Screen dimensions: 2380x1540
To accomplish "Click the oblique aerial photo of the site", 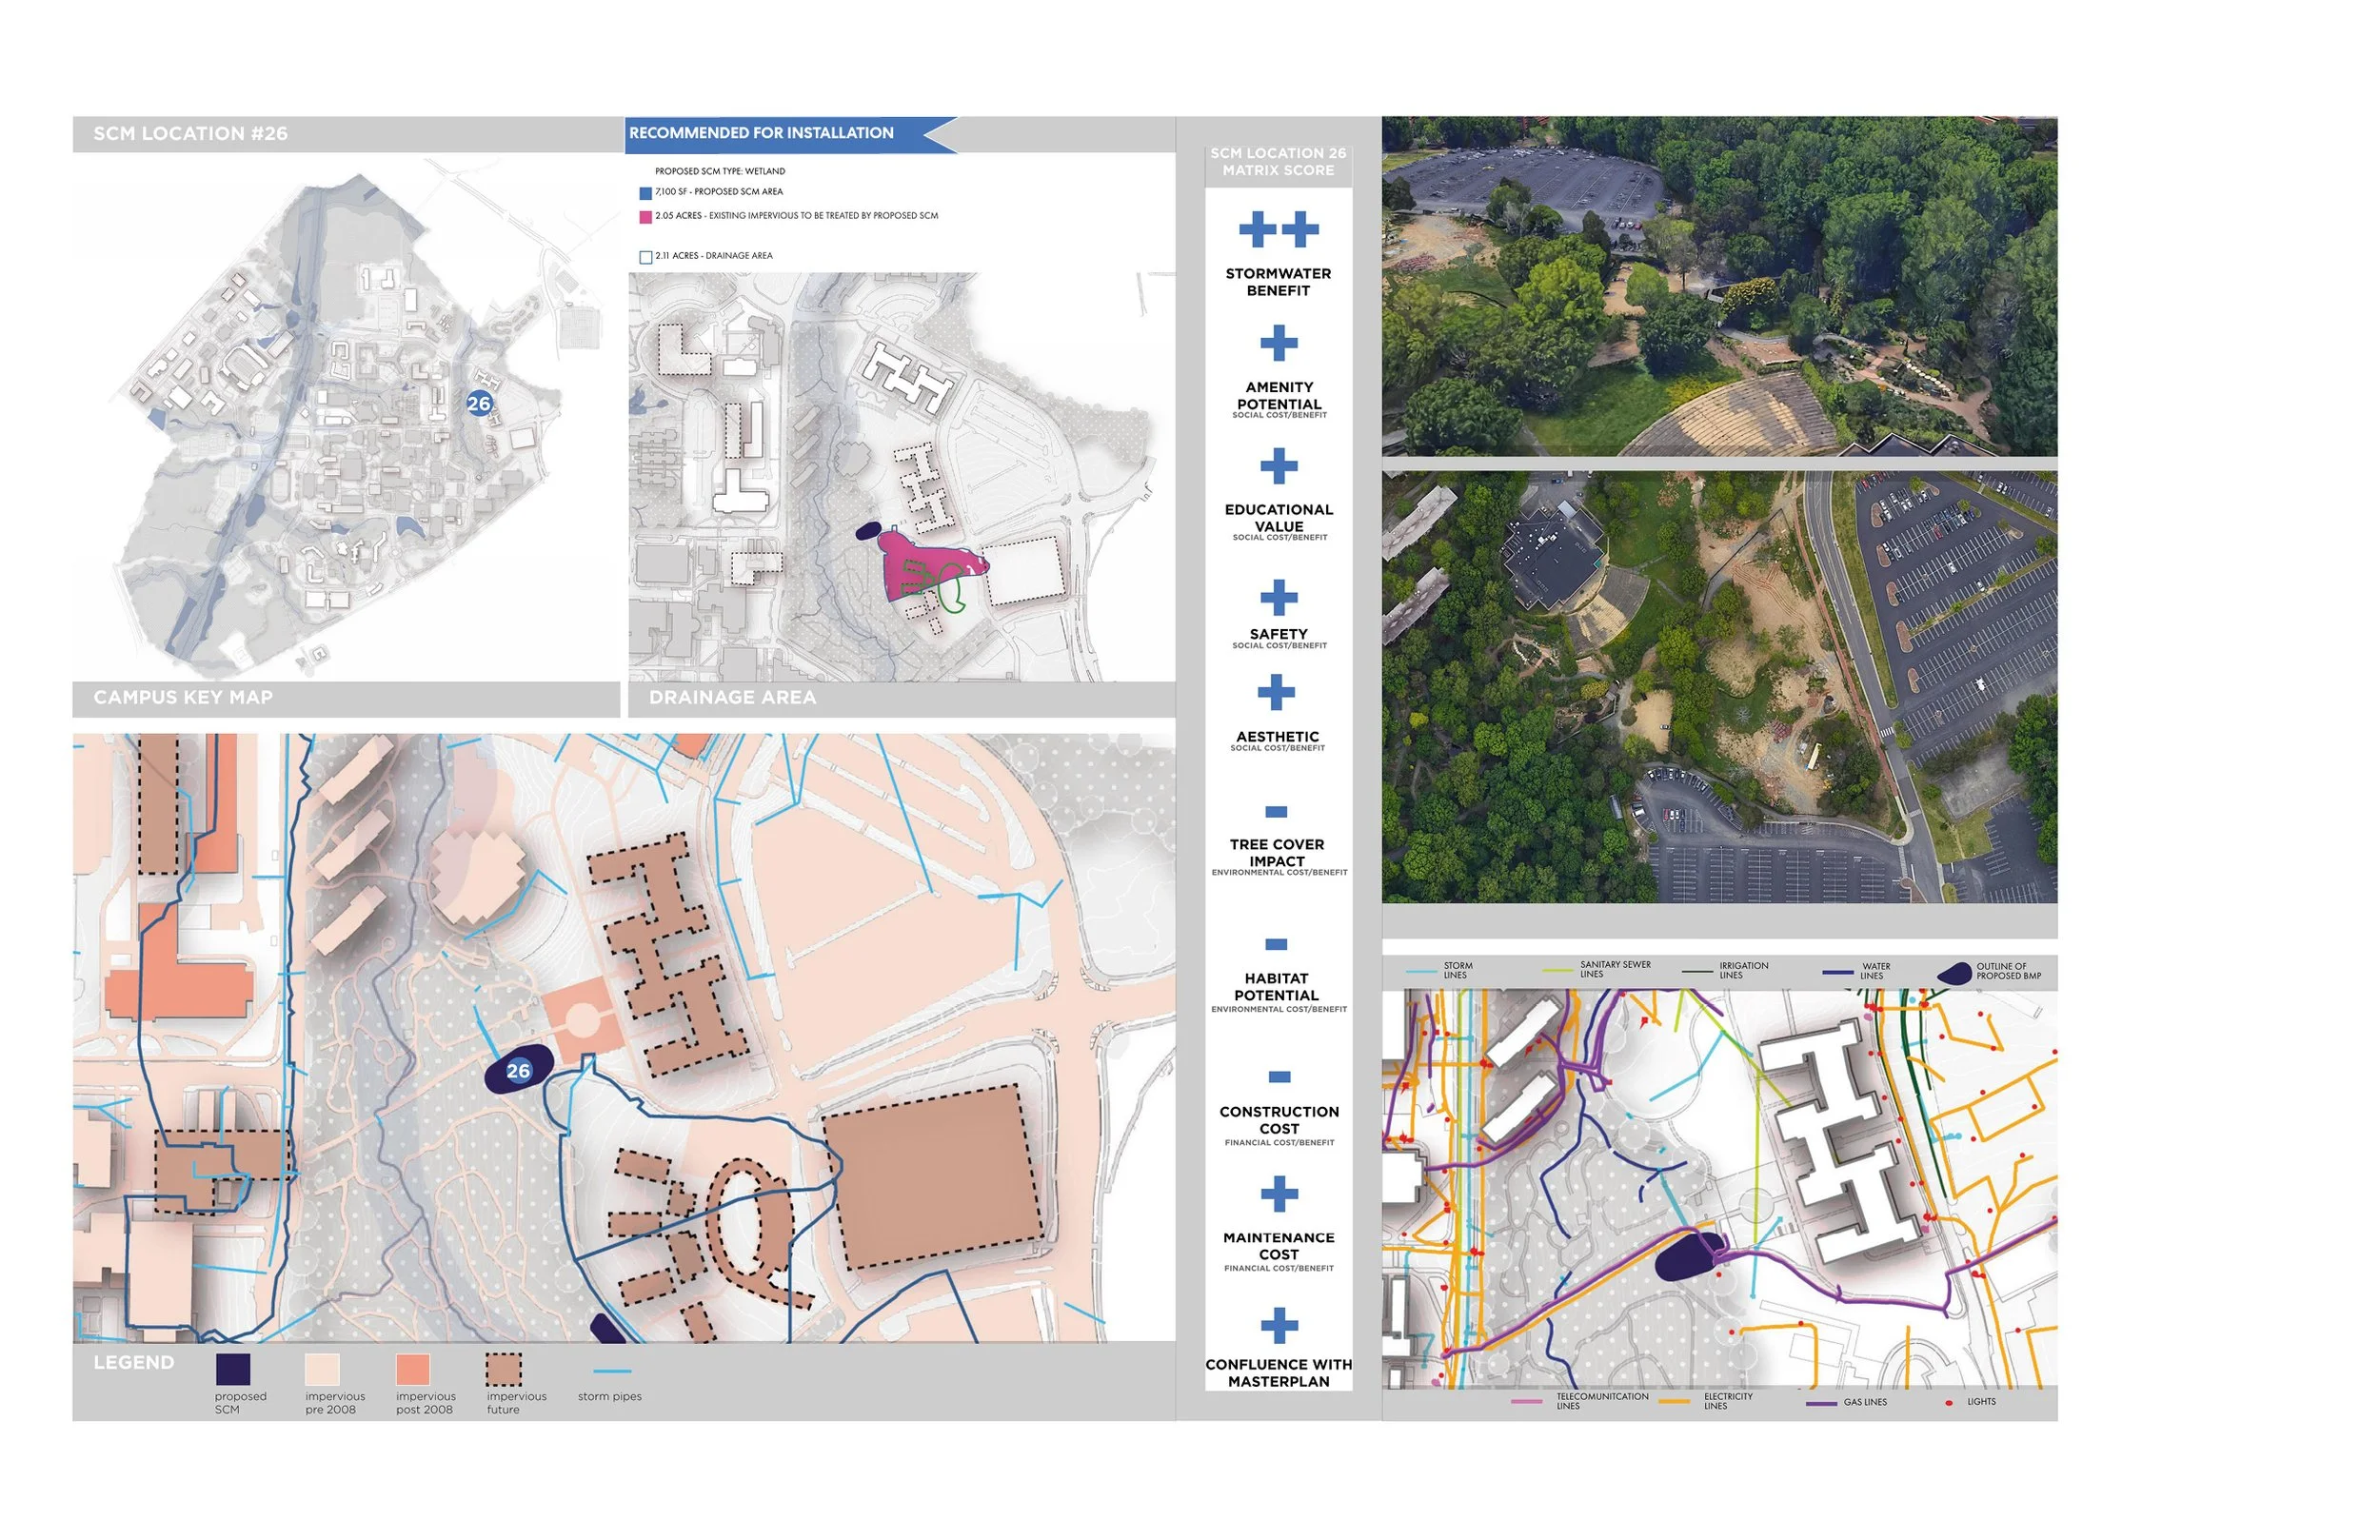I will point(1718,286).
